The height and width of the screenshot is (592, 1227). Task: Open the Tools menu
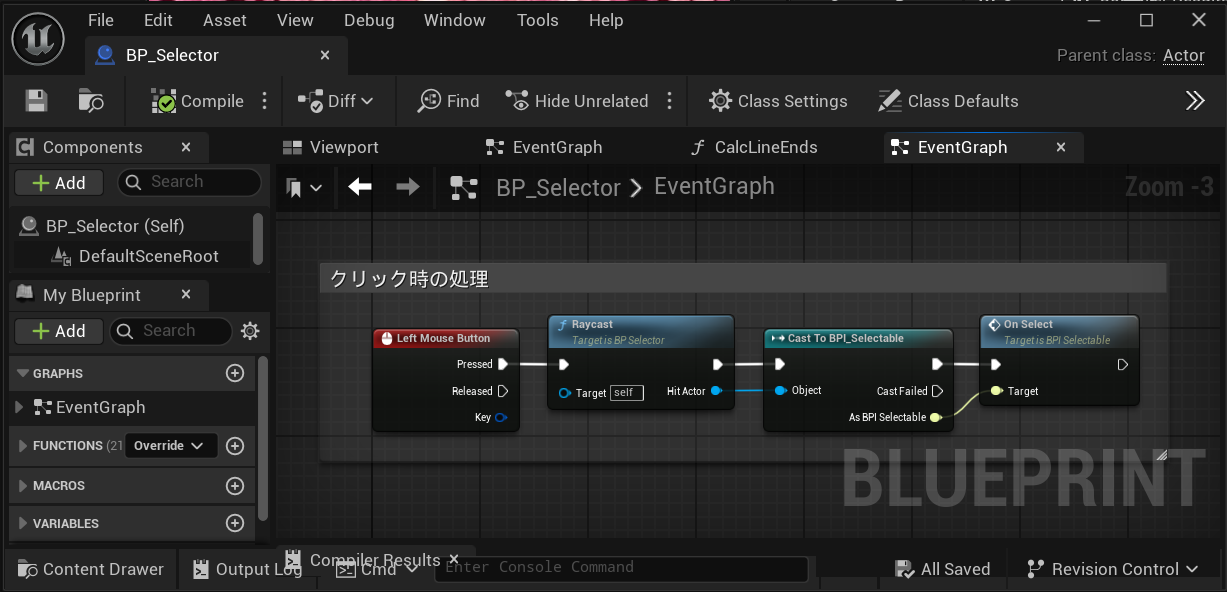538,20
